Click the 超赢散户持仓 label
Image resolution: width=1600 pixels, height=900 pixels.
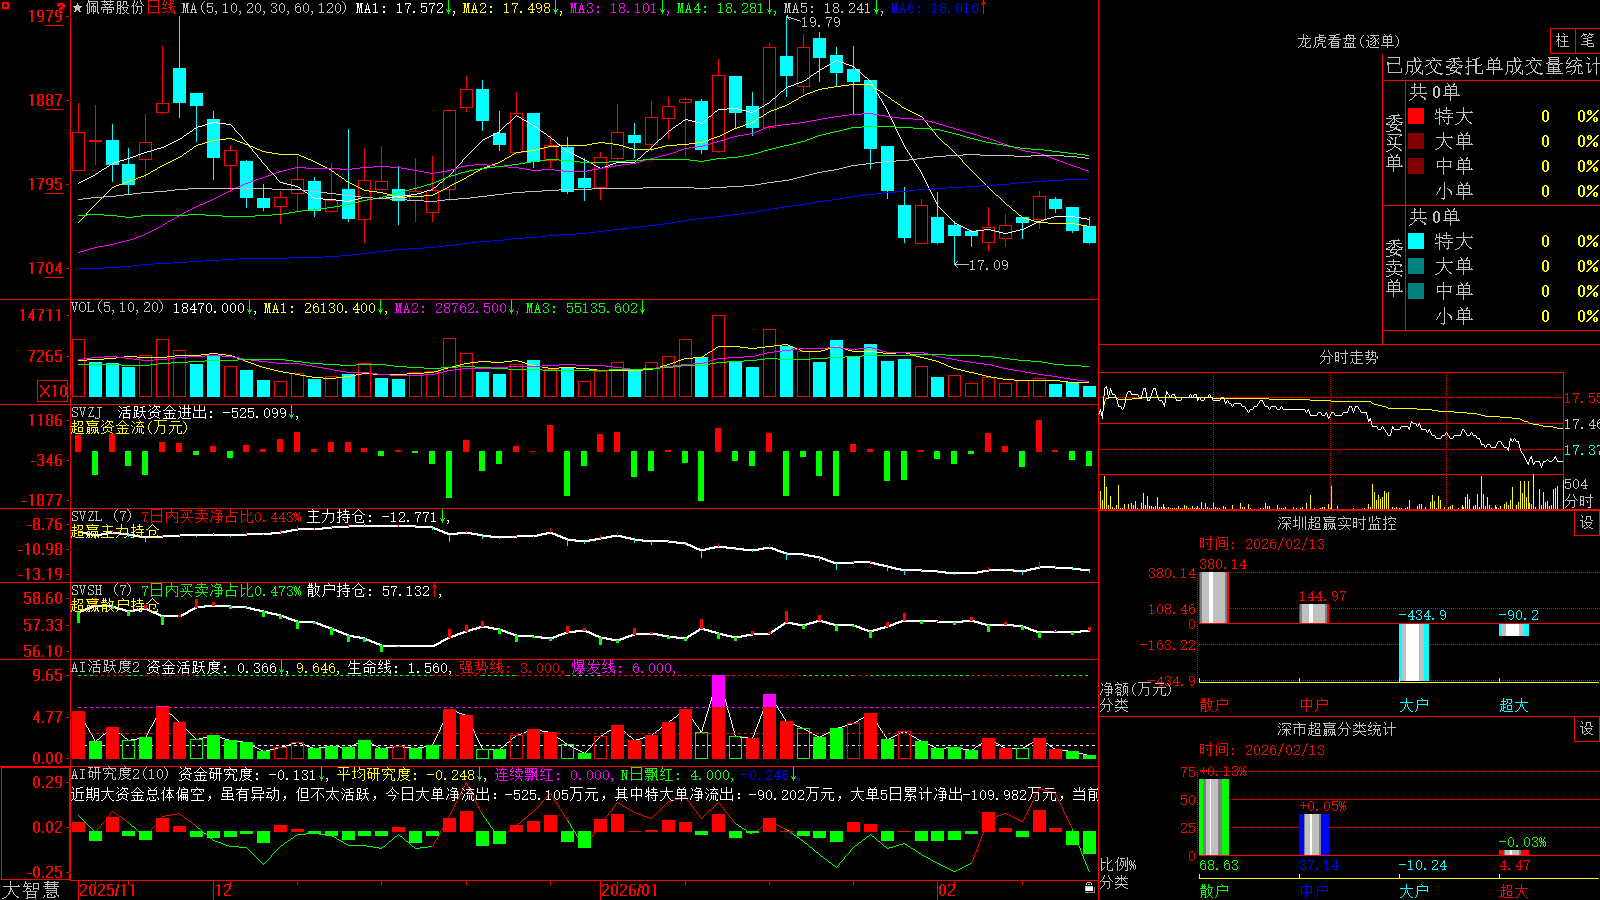click(115, 605)
